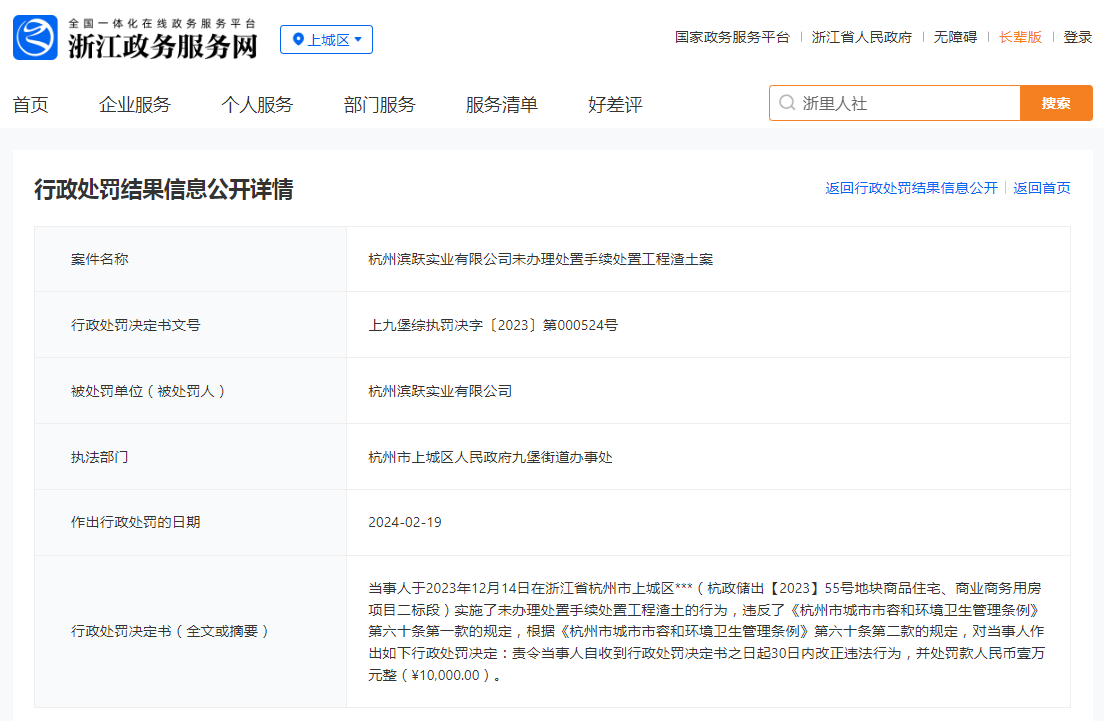Open 好差评 navigation tab
The height and width of the screenshot is (721, 1104).
tap(615, 105)
